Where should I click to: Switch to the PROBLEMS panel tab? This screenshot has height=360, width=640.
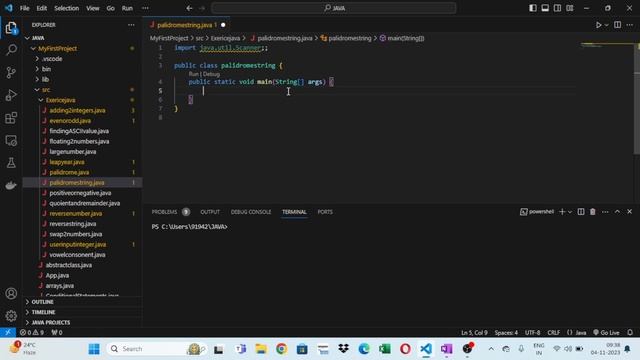[x=164, y=212]
